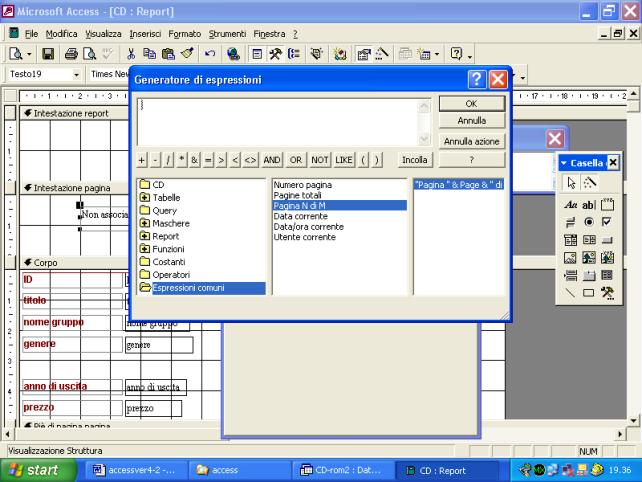Open the Casella toolbox title dropdown arrow
Screen dimensions: 642x482
pos(563,163)
